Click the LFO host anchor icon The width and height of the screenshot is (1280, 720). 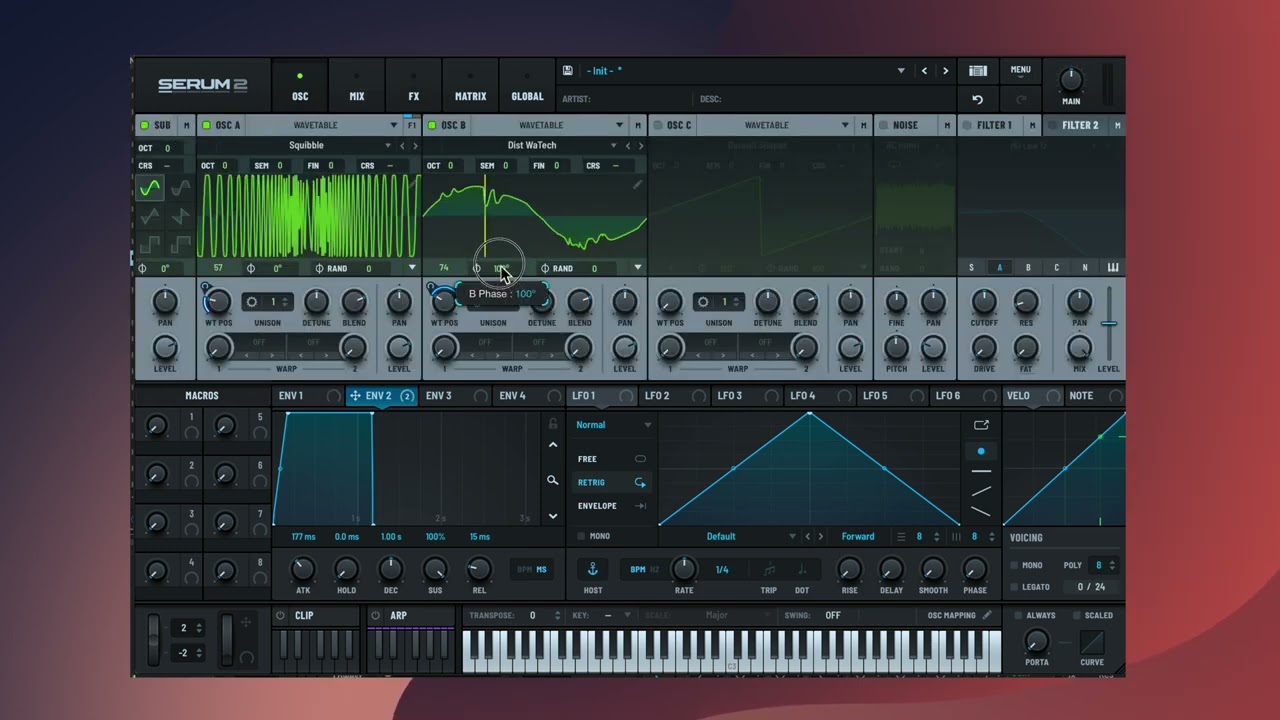point(592,569)
